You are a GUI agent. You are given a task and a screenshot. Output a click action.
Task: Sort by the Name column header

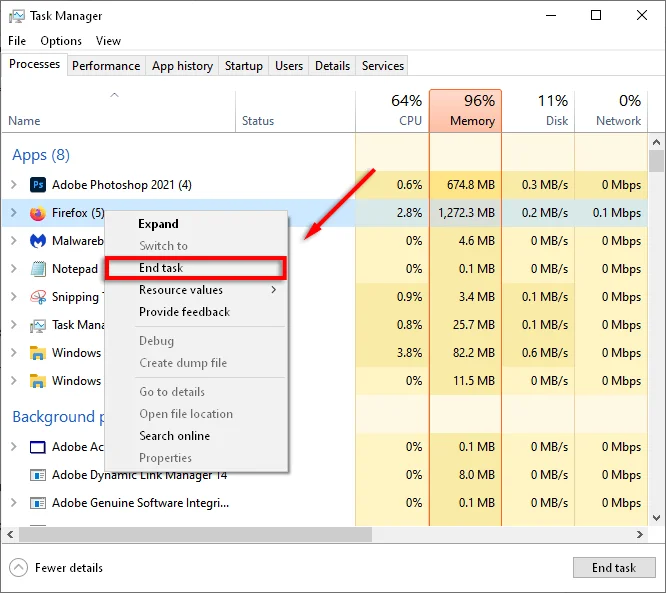pos(119,110)
